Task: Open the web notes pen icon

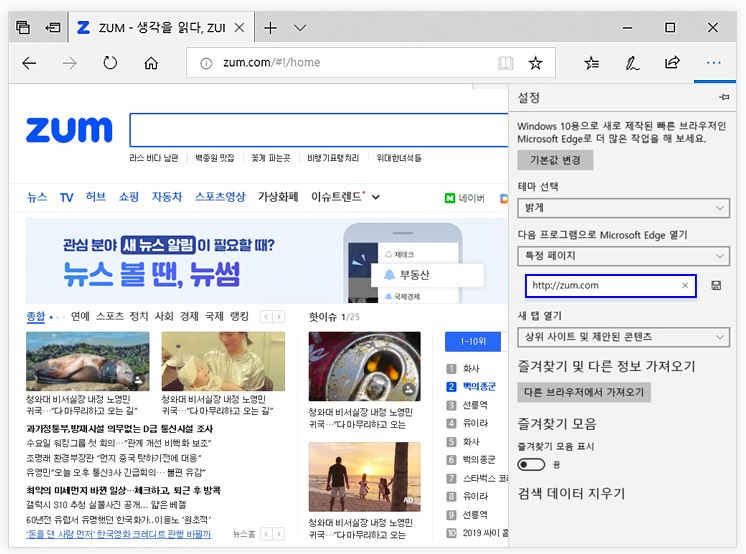Action: point(632,63)
